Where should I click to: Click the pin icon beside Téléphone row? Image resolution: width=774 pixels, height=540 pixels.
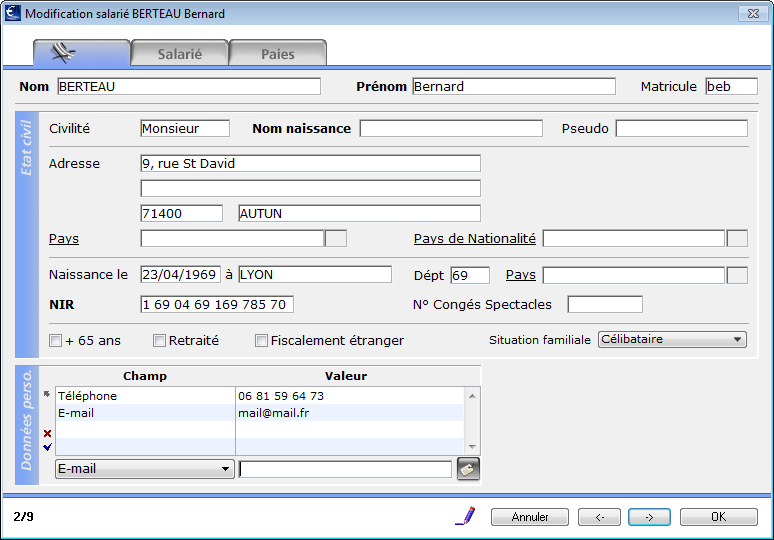click(x=47, y=394)
